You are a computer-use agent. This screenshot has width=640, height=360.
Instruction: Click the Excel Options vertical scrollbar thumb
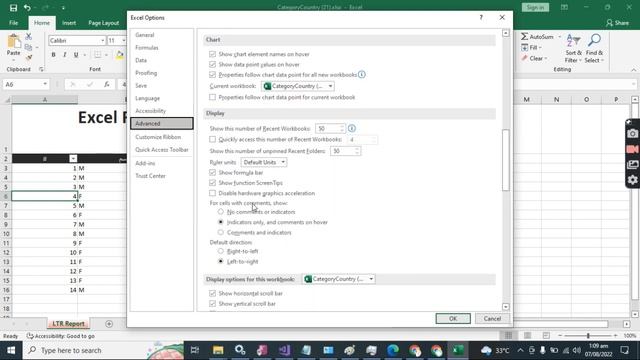pyautogui.click(x=506, y=160)
